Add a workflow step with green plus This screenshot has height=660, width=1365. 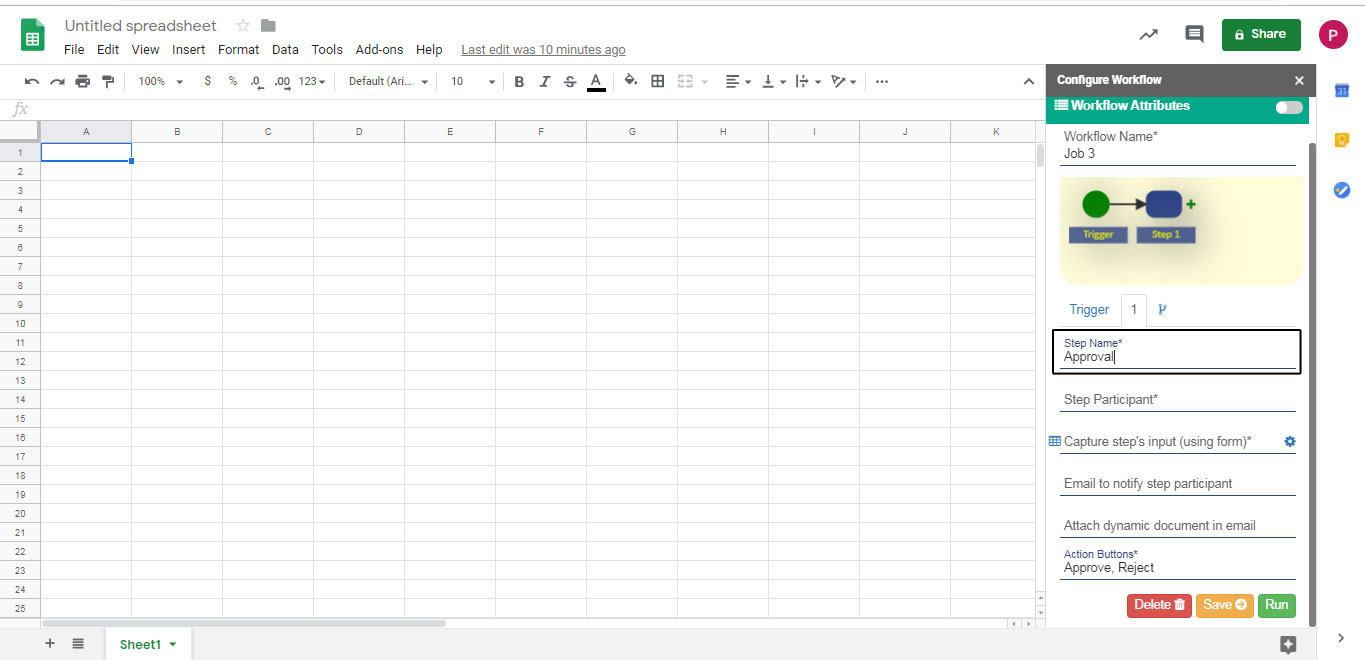point(1191,204)
